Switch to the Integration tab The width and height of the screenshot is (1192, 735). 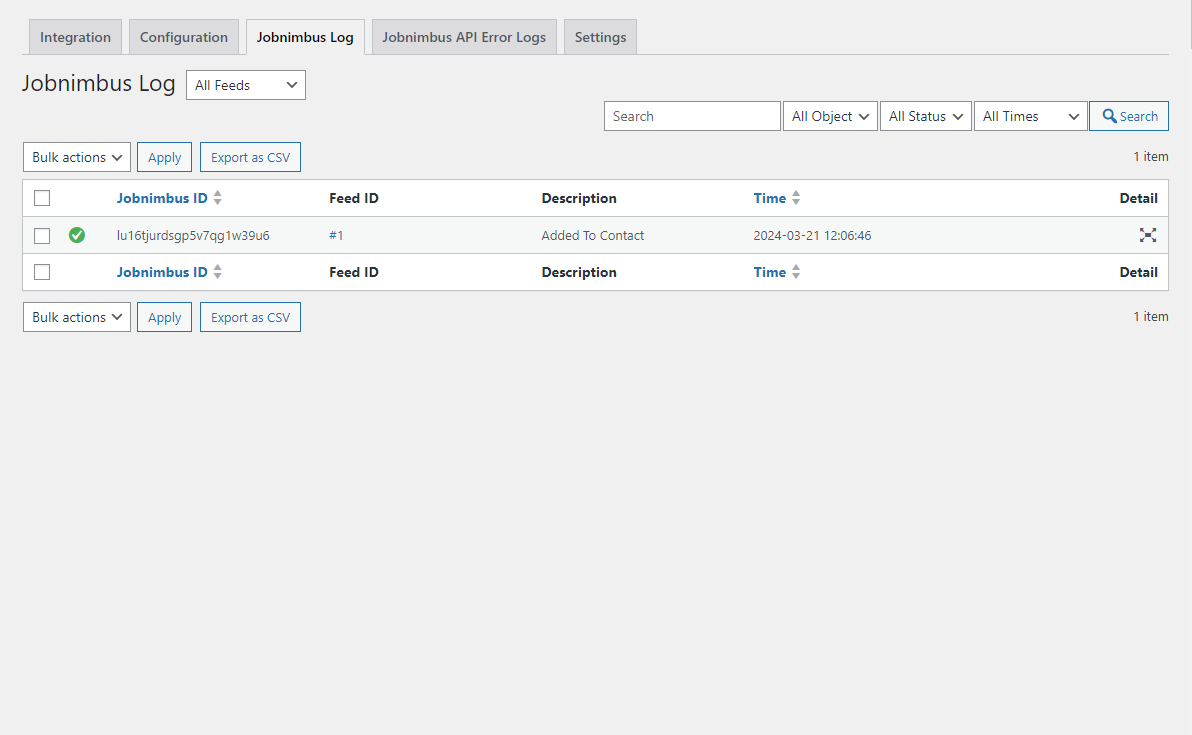(x=75, y=37)
